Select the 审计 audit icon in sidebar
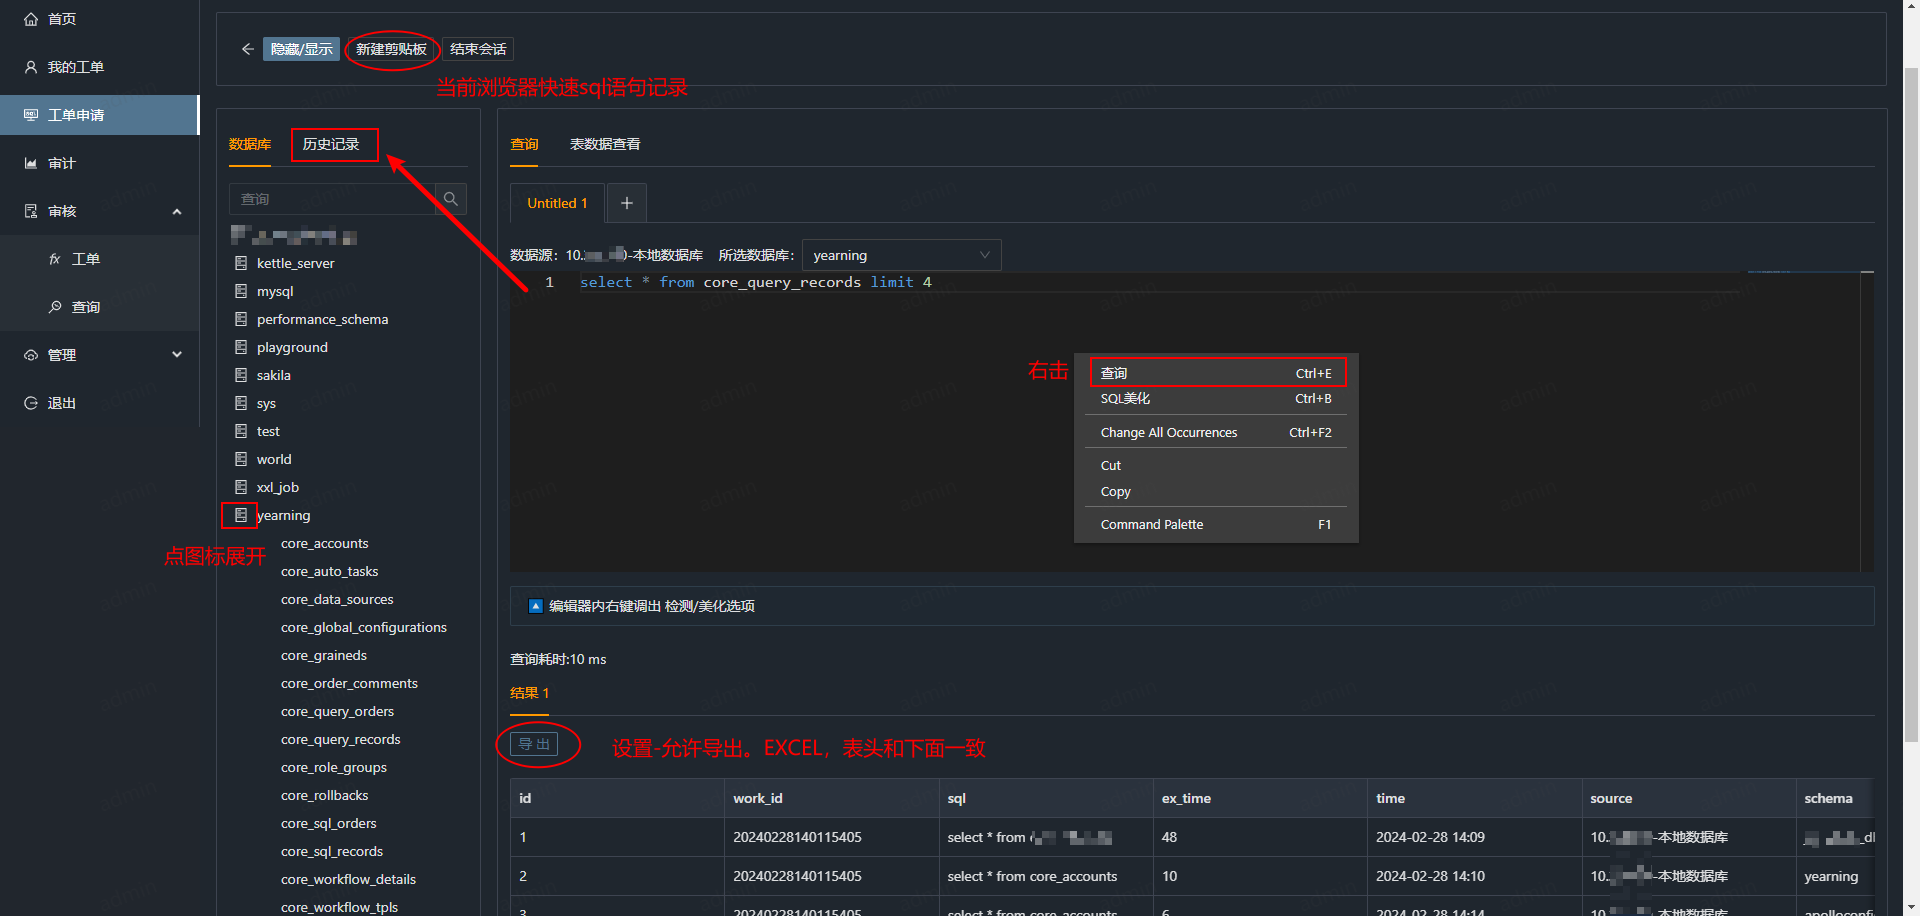This screenshot has width=1920, height=916. [28, 162]
